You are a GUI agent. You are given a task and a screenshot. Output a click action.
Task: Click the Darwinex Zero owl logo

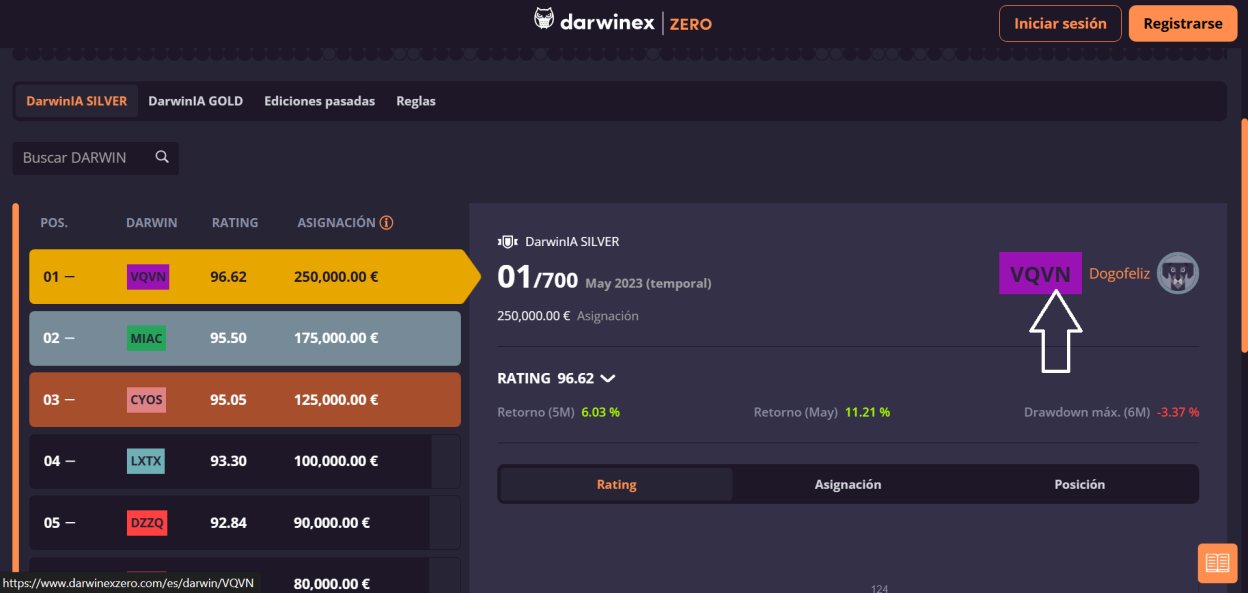click(544, 20)
